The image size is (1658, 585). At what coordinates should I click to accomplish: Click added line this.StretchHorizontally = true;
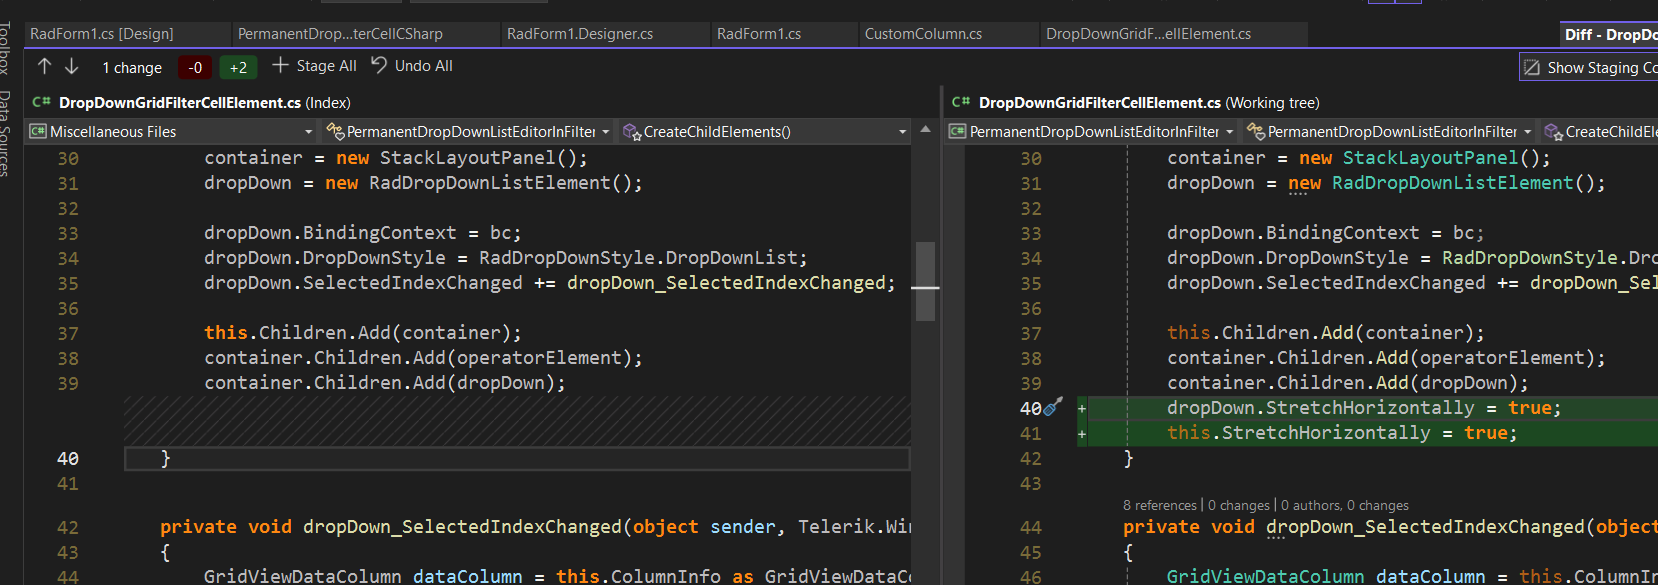pyautogui.click(x=1342, y=434)
